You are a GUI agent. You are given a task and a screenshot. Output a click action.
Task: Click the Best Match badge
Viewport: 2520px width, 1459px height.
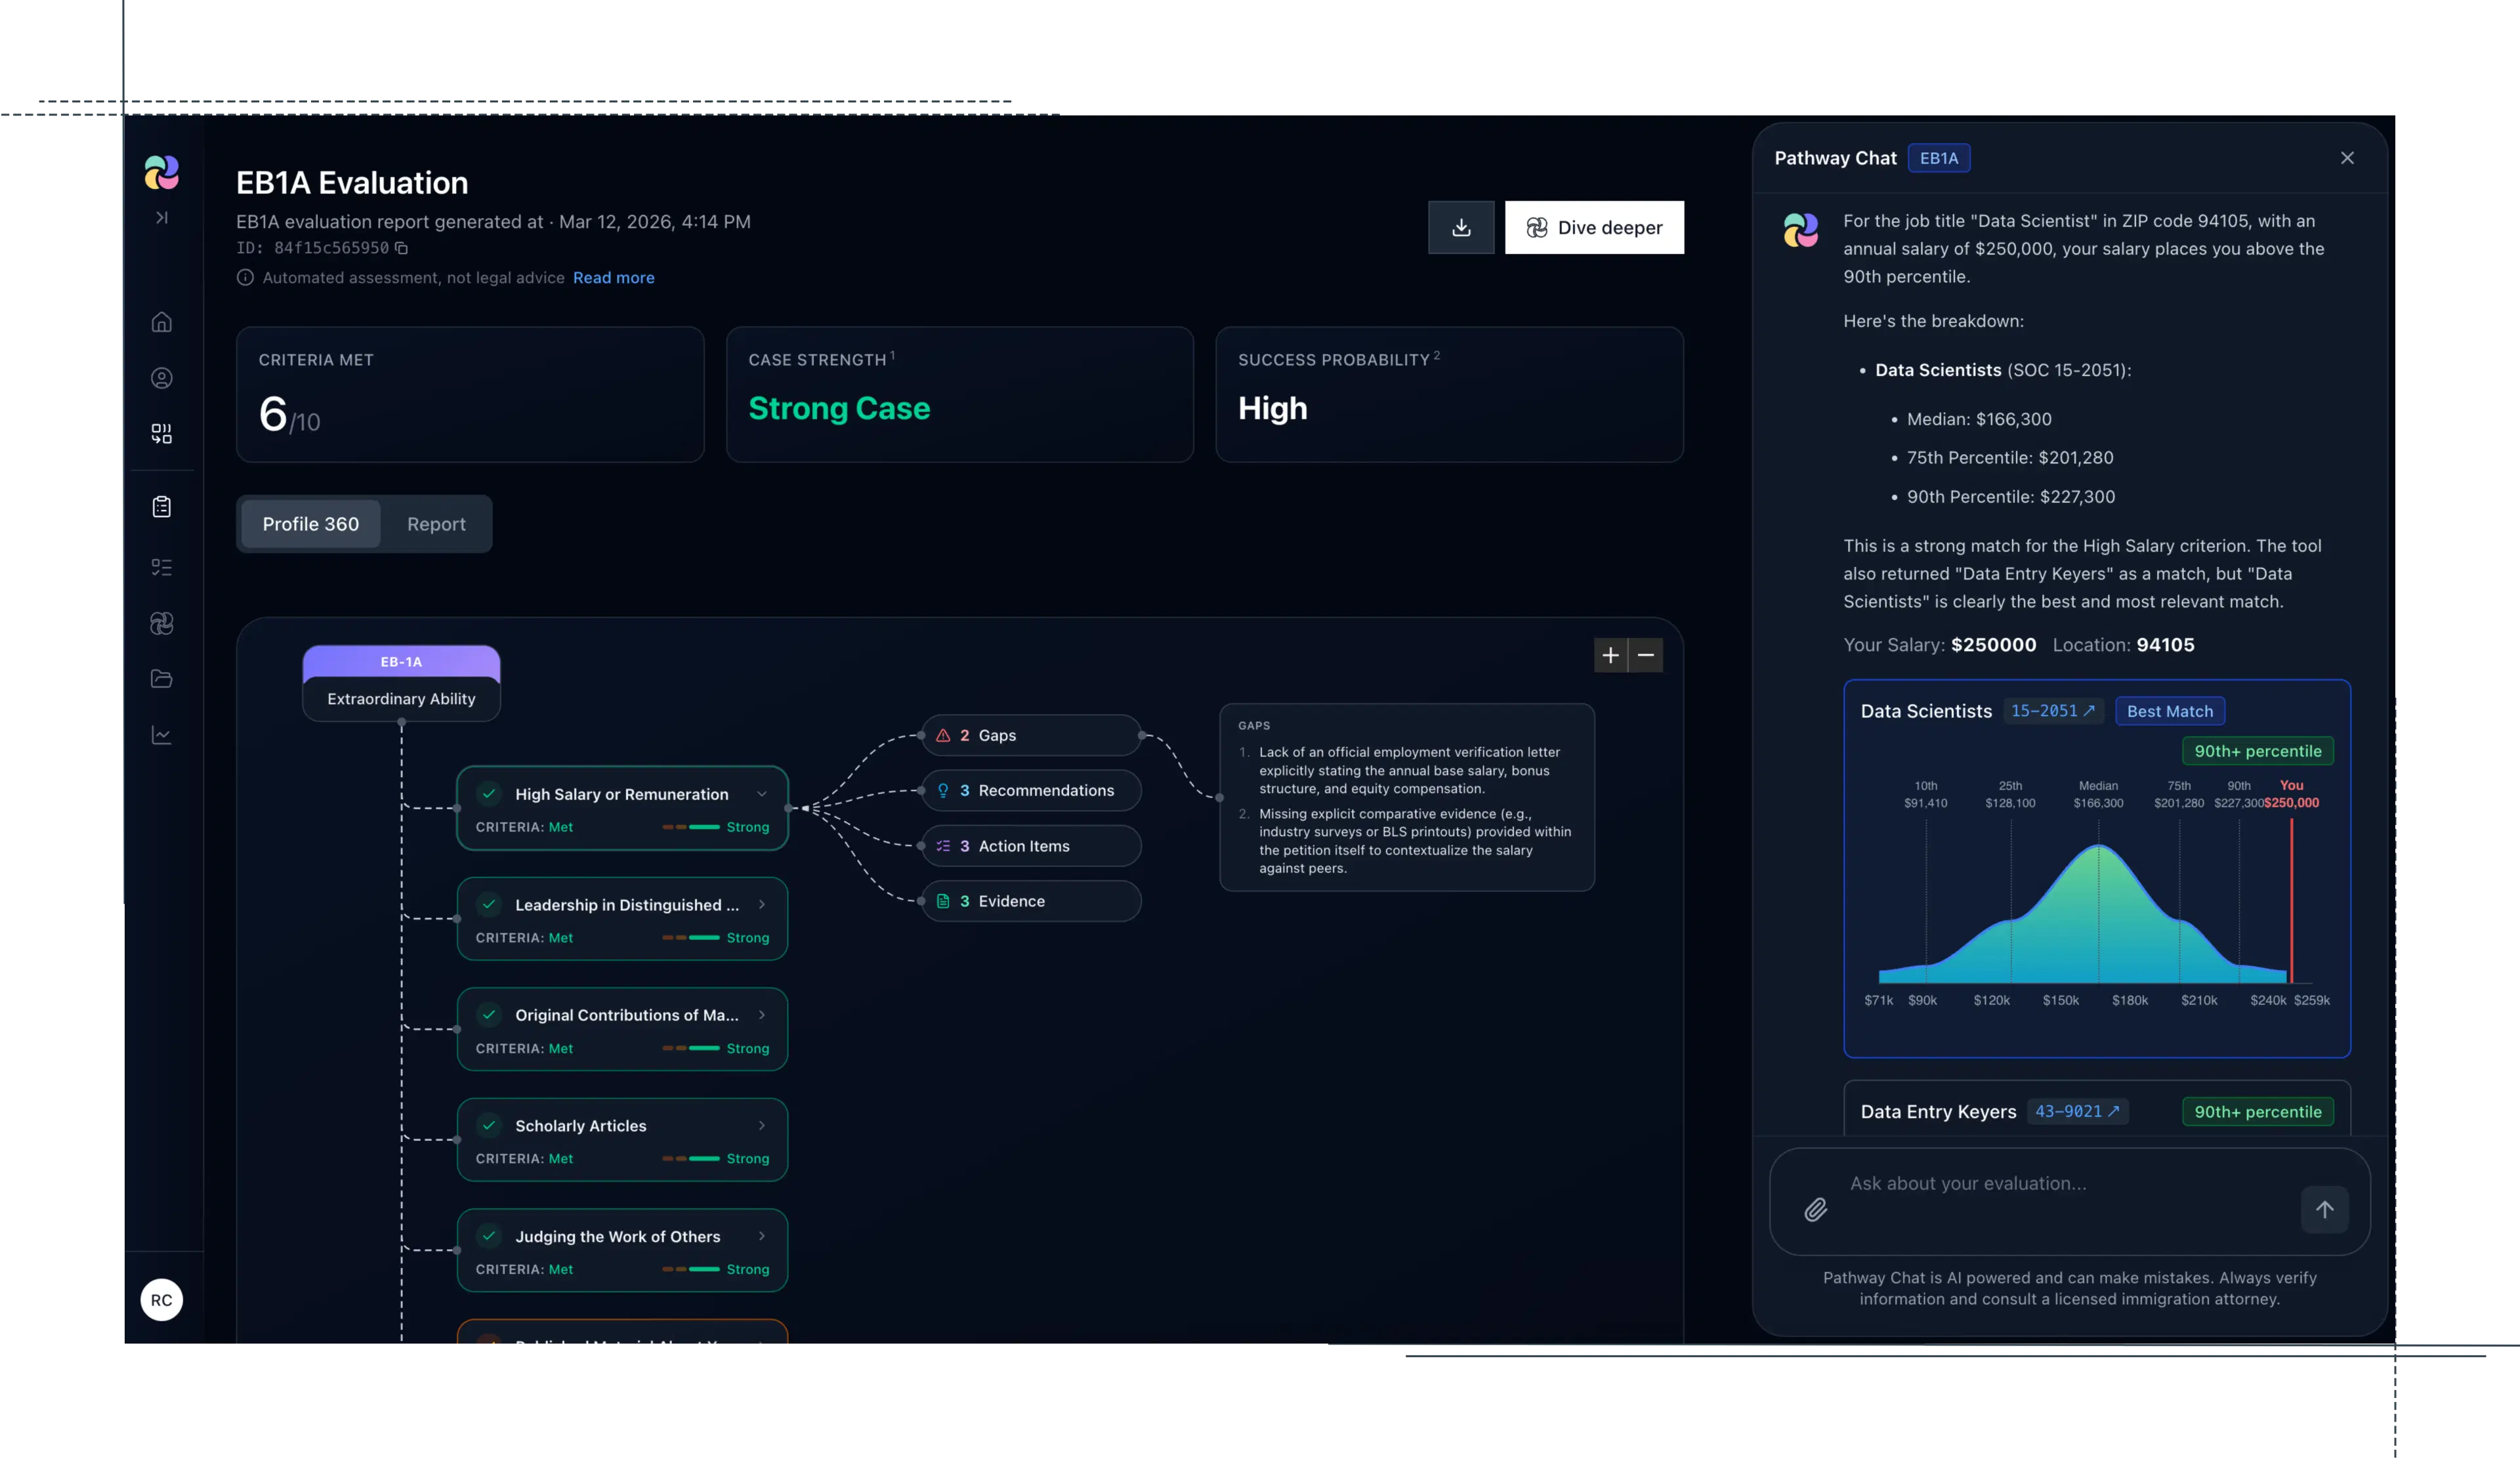pos(2169,711)
